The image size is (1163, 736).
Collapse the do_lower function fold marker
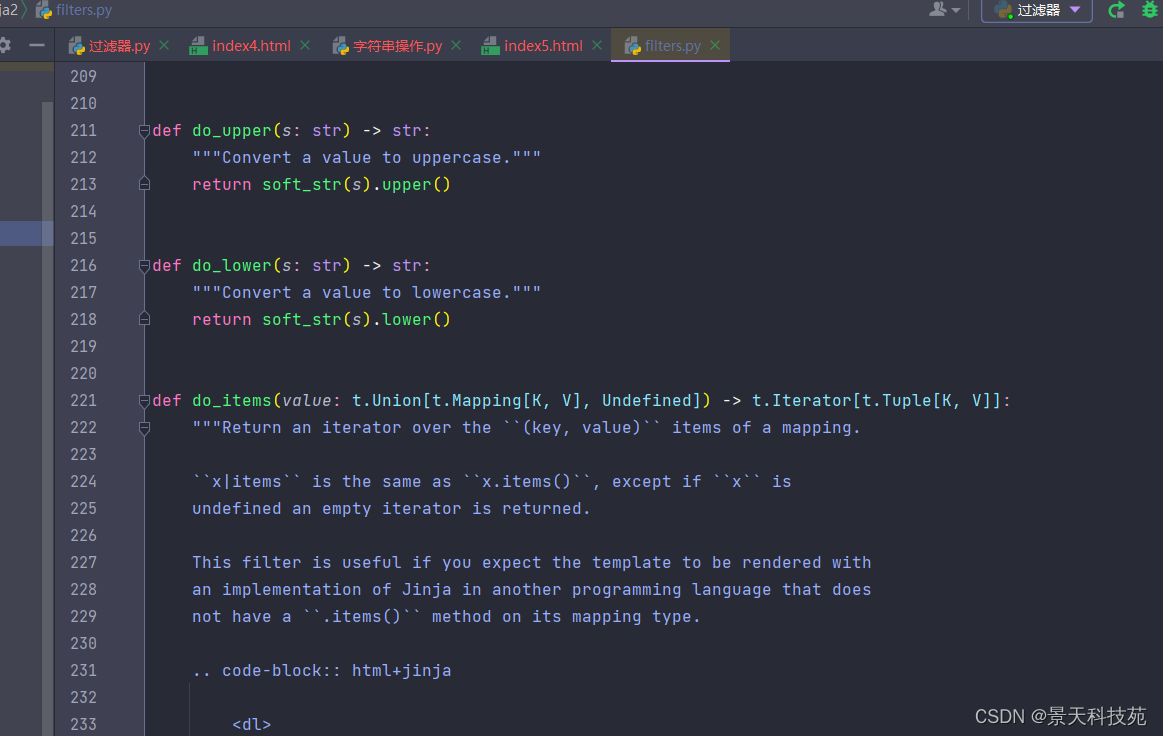coord(145,266)
